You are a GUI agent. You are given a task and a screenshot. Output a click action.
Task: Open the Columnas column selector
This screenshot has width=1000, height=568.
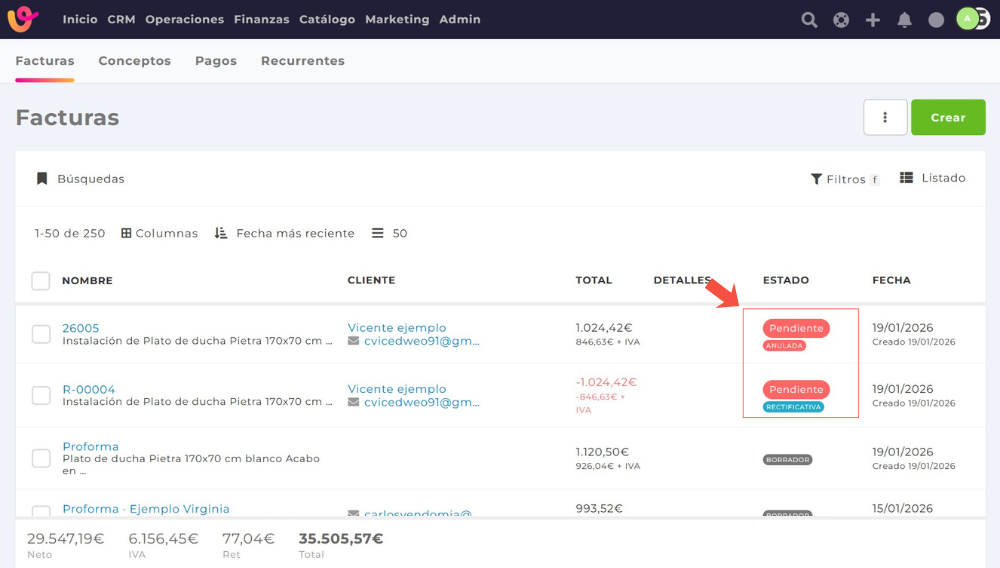click(160, 233)
